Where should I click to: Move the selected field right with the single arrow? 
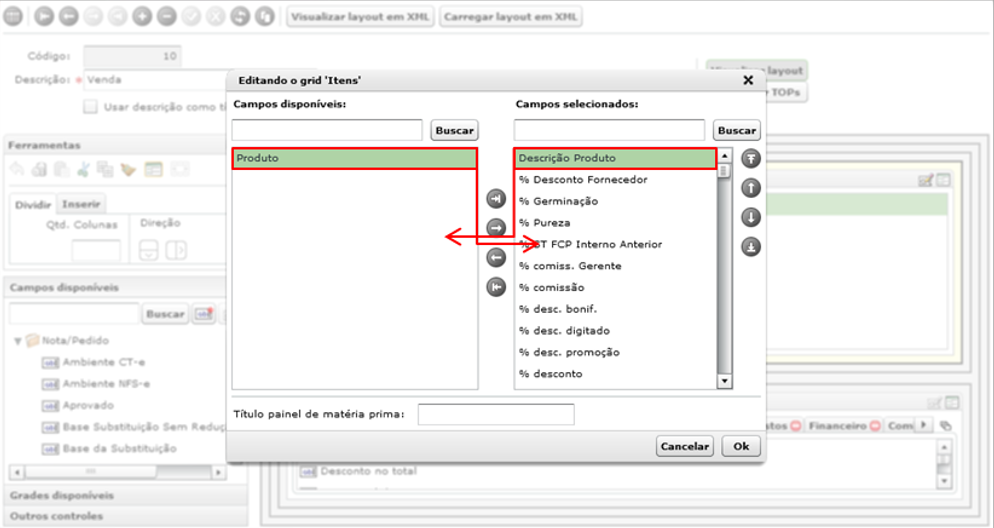[x=496, y=227]
